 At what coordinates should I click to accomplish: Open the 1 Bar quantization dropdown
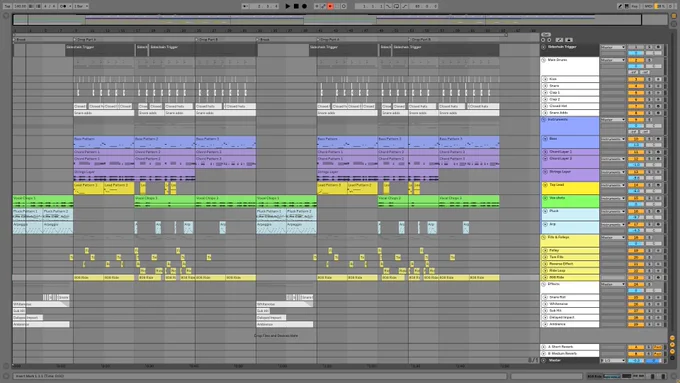(81, 6)
